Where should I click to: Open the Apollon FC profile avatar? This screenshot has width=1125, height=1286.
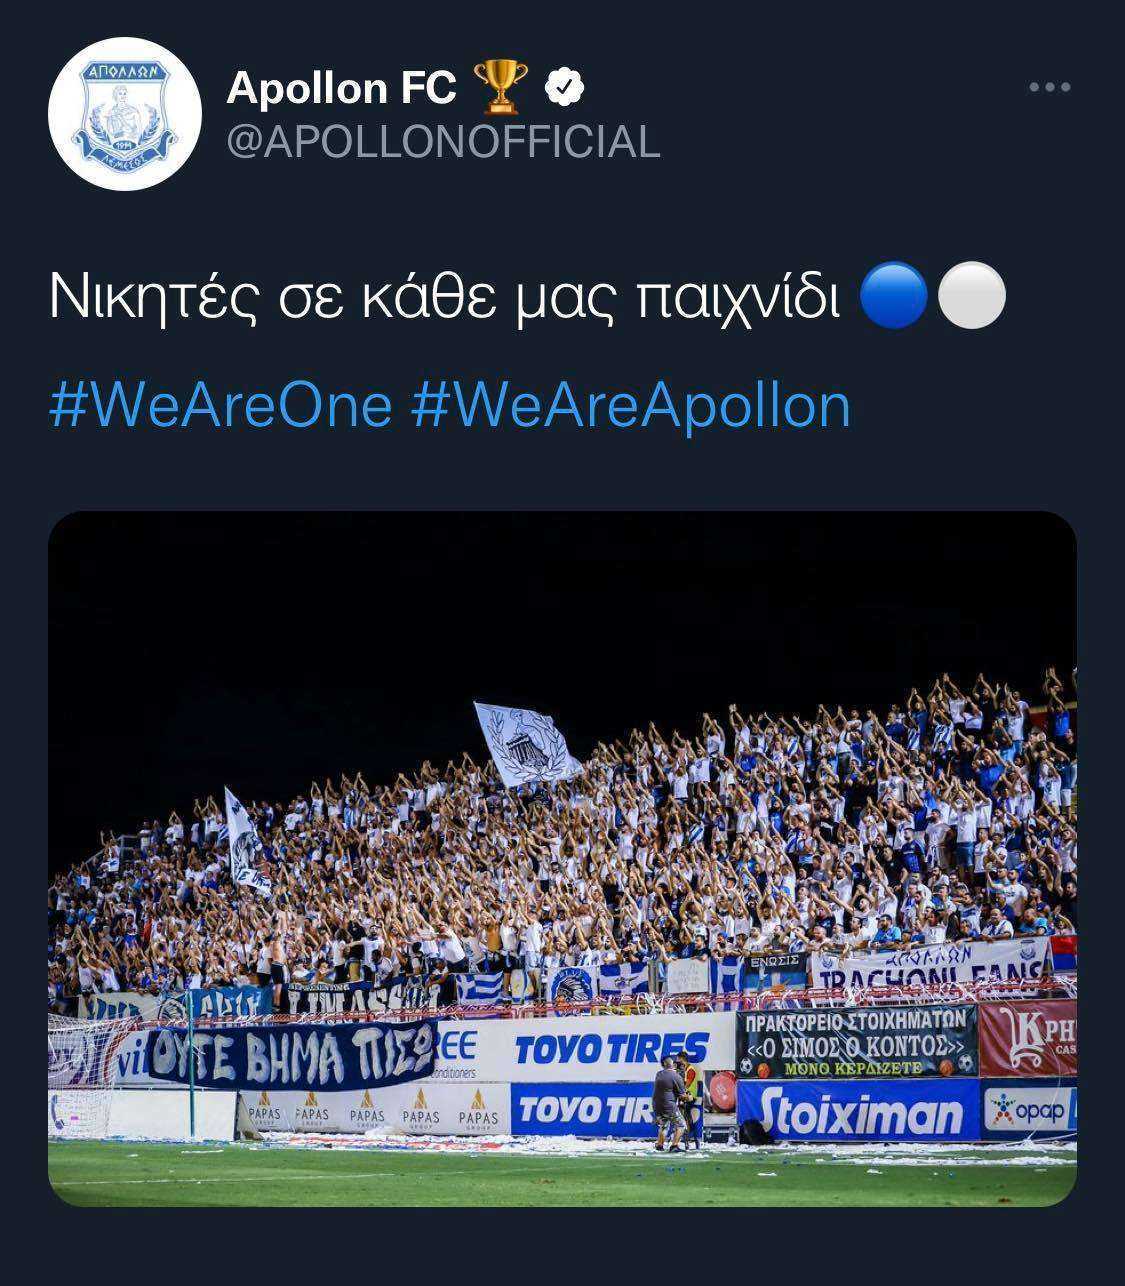click(x=125, y=114)
